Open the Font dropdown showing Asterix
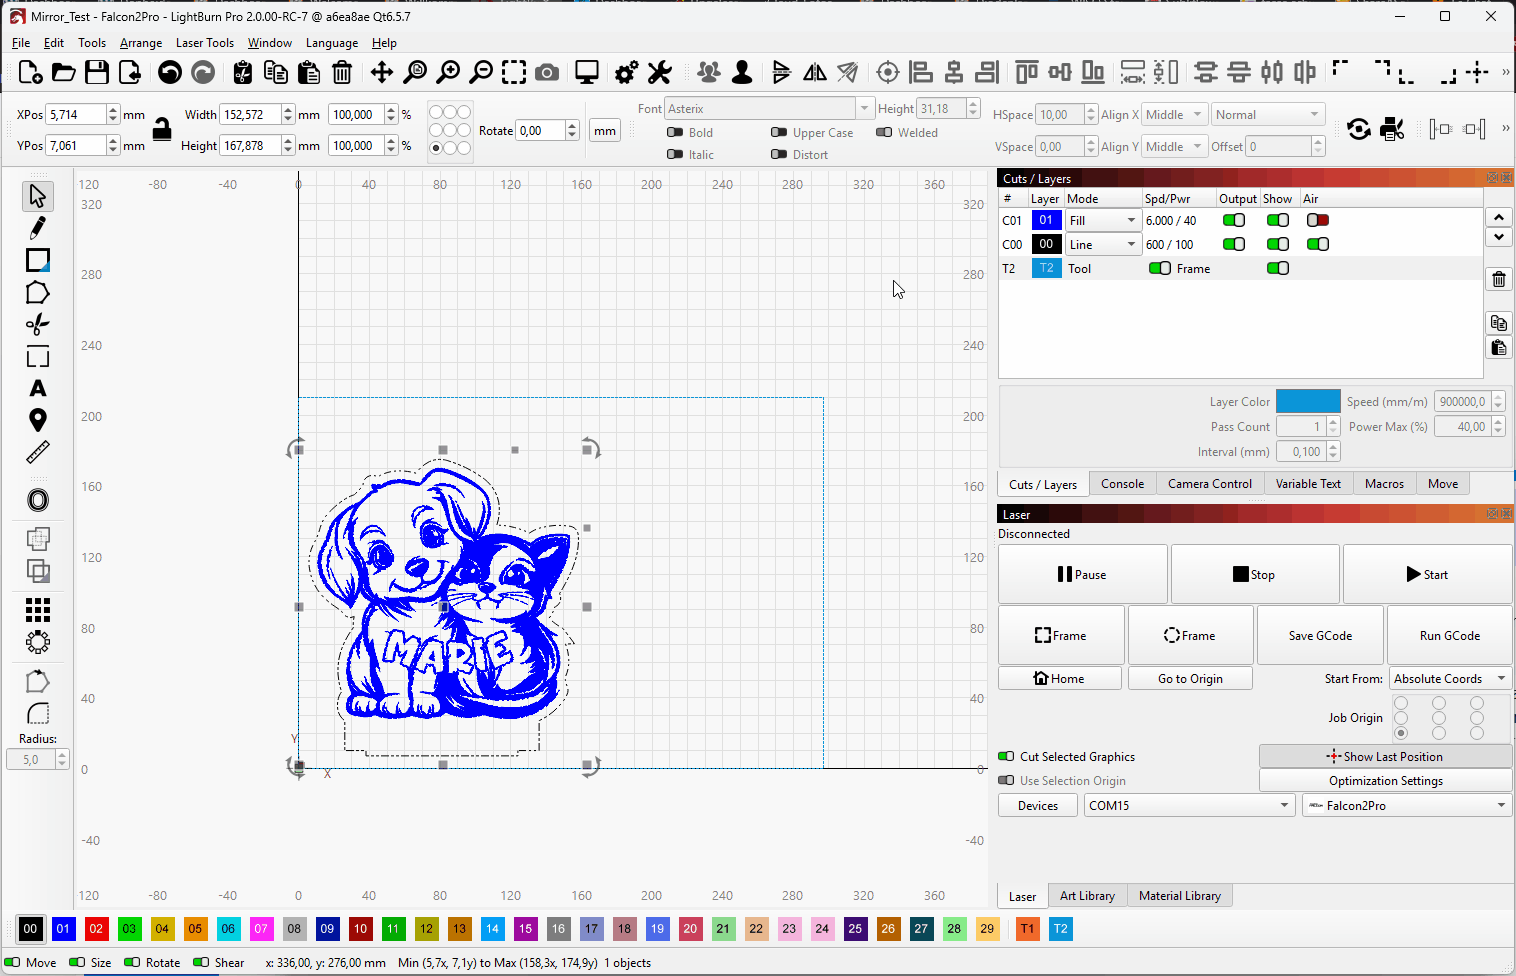Viewport: 1516px width, 976px height. (769, 108)
